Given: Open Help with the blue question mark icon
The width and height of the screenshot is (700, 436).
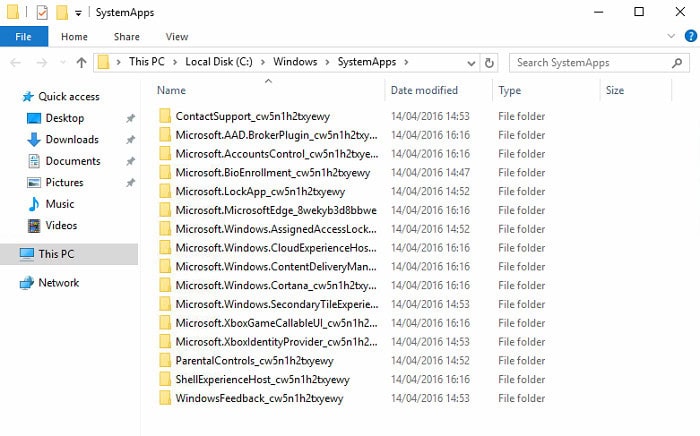Looking at the screenshot, I should pos(691,36).
